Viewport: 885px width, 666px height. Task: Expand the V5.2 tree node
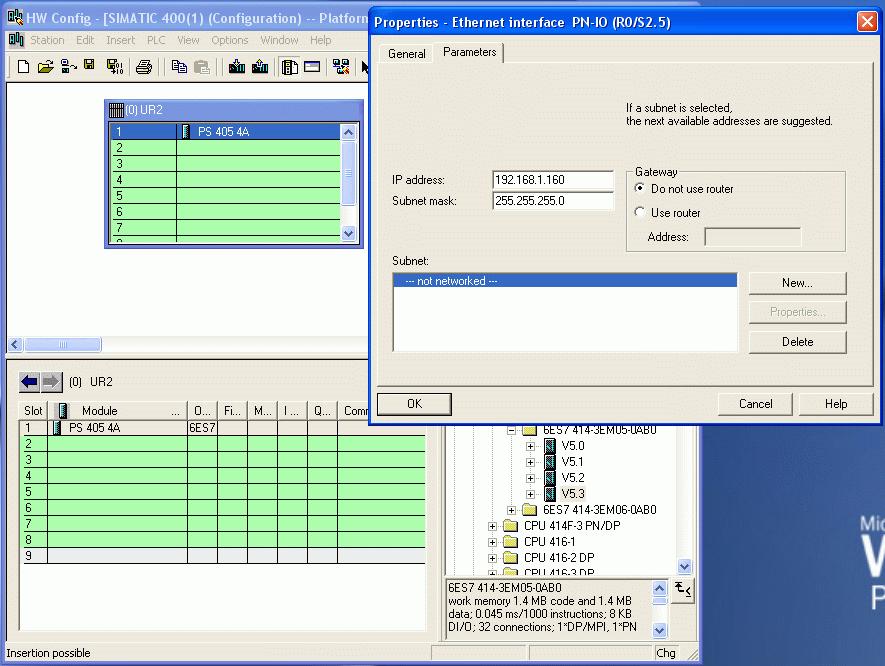point(530,479)
